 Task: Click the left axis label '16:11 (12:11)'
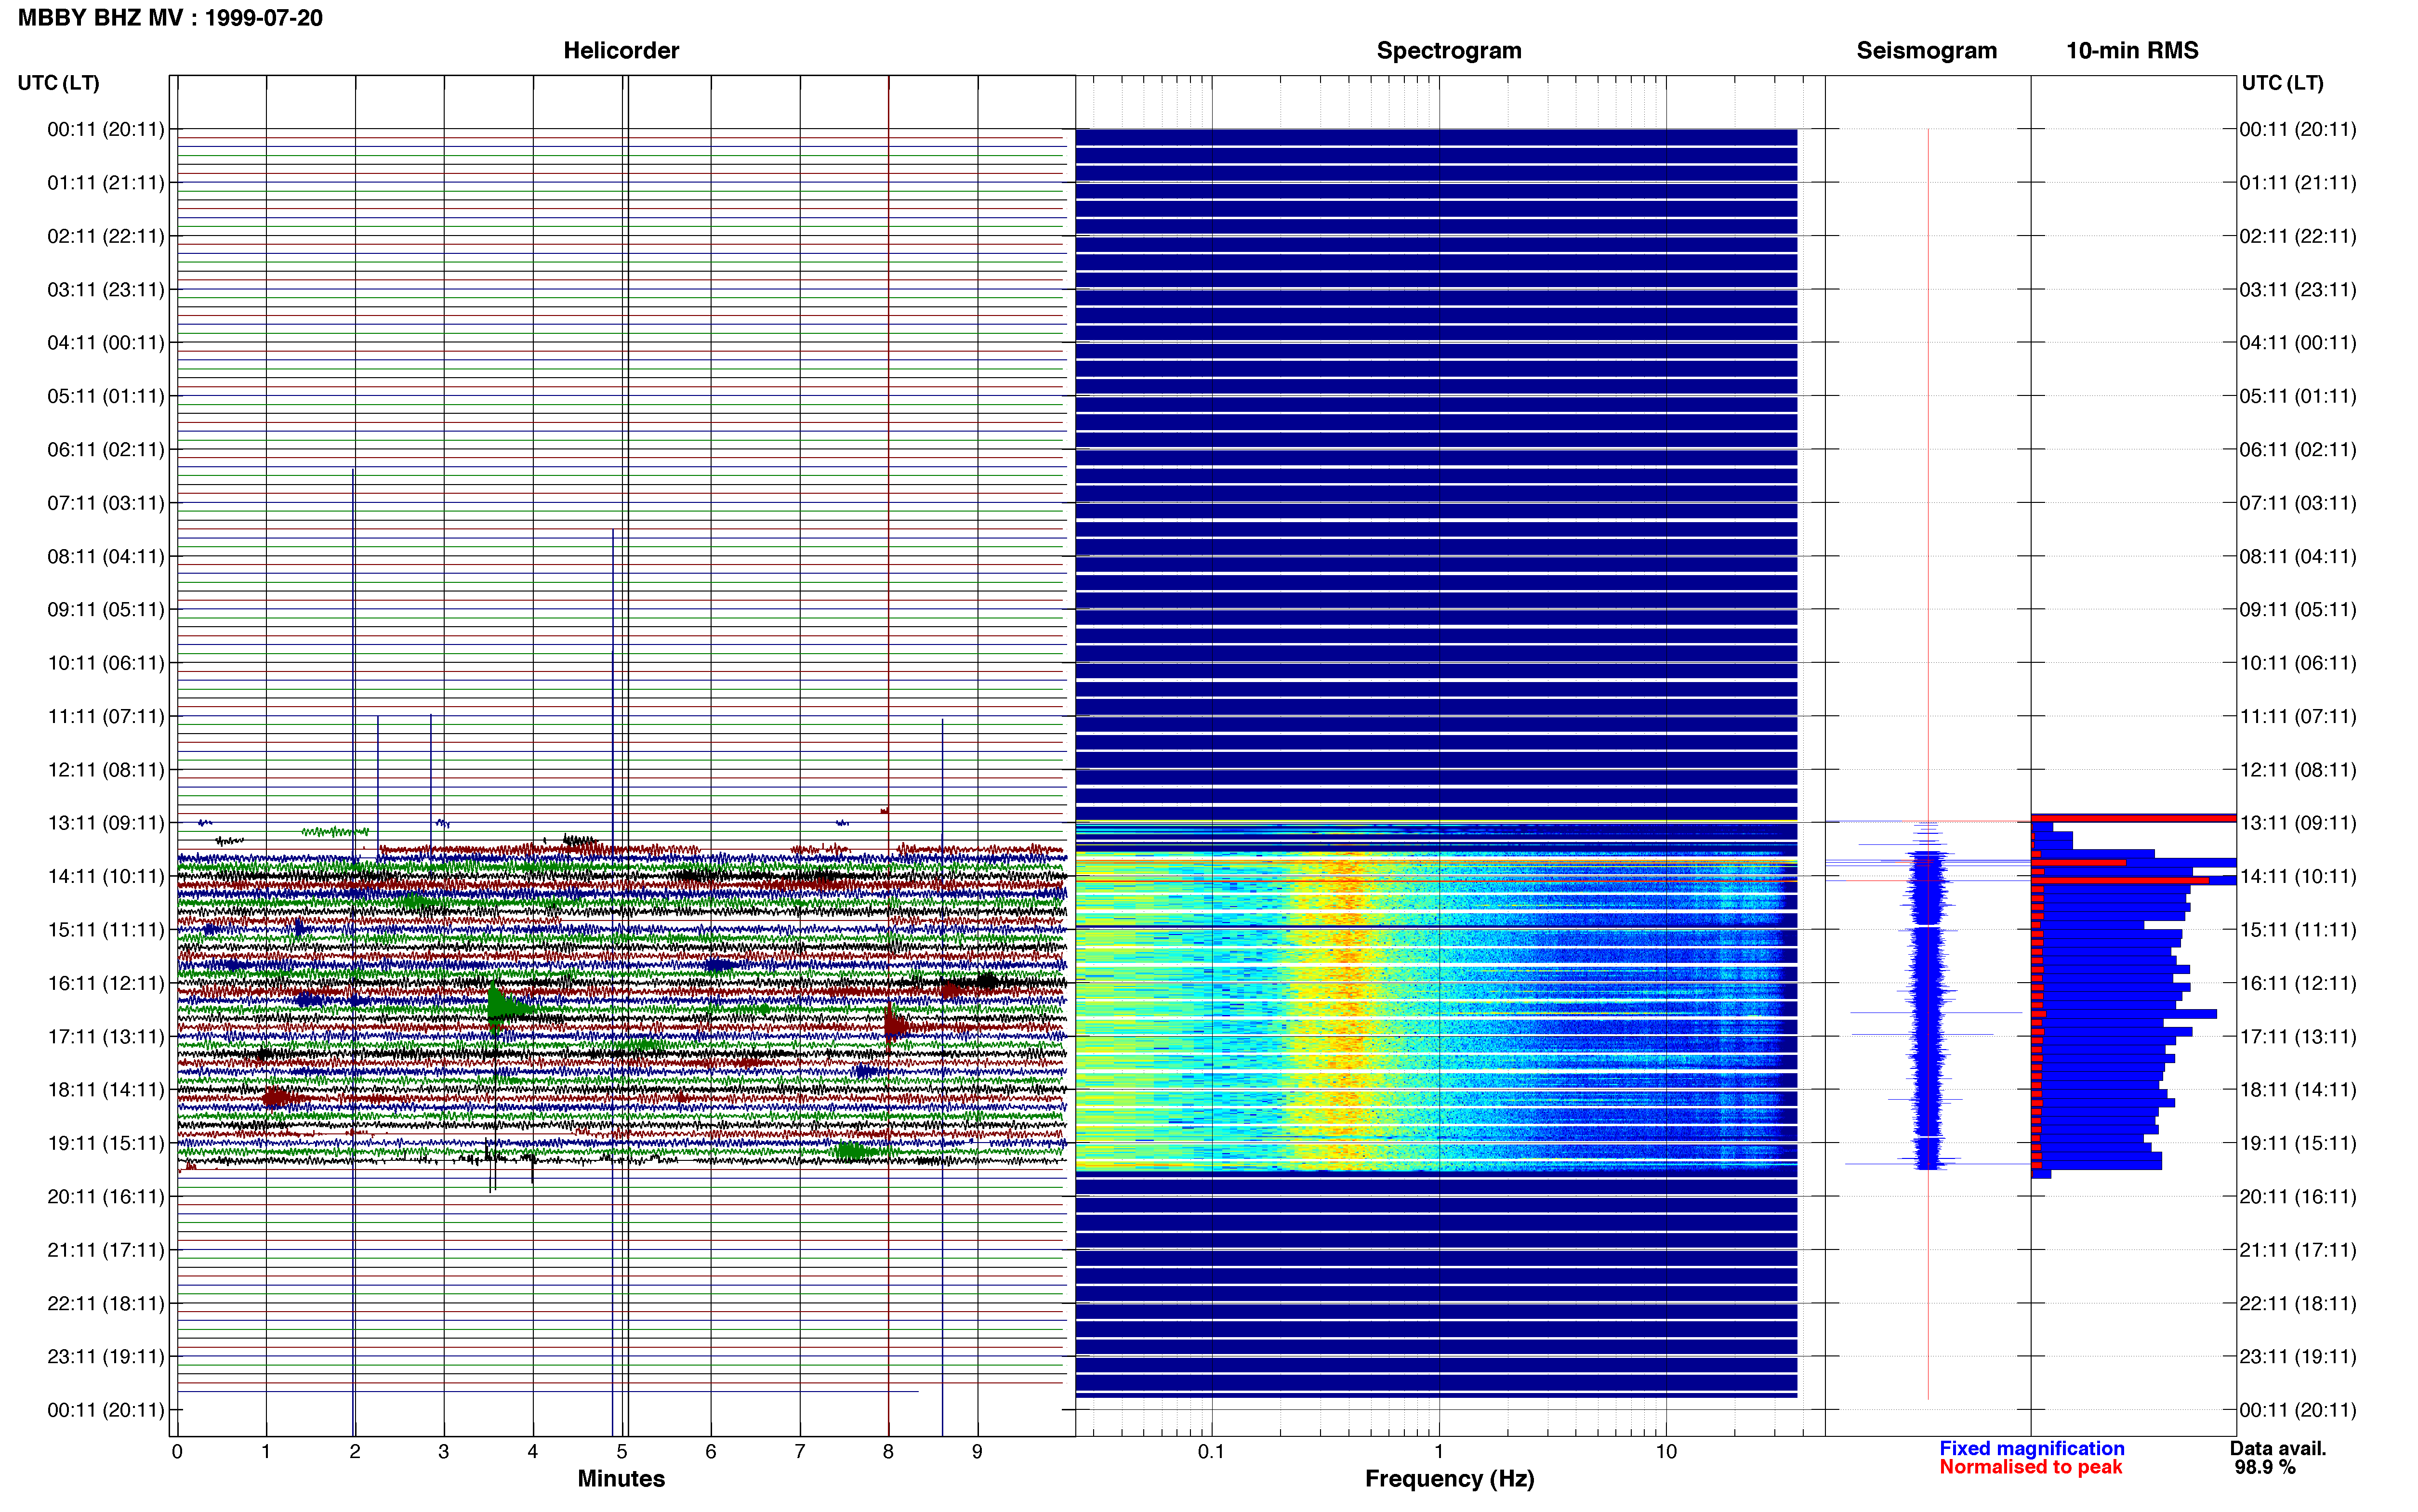pyautogui.click(x=106, y=983)
